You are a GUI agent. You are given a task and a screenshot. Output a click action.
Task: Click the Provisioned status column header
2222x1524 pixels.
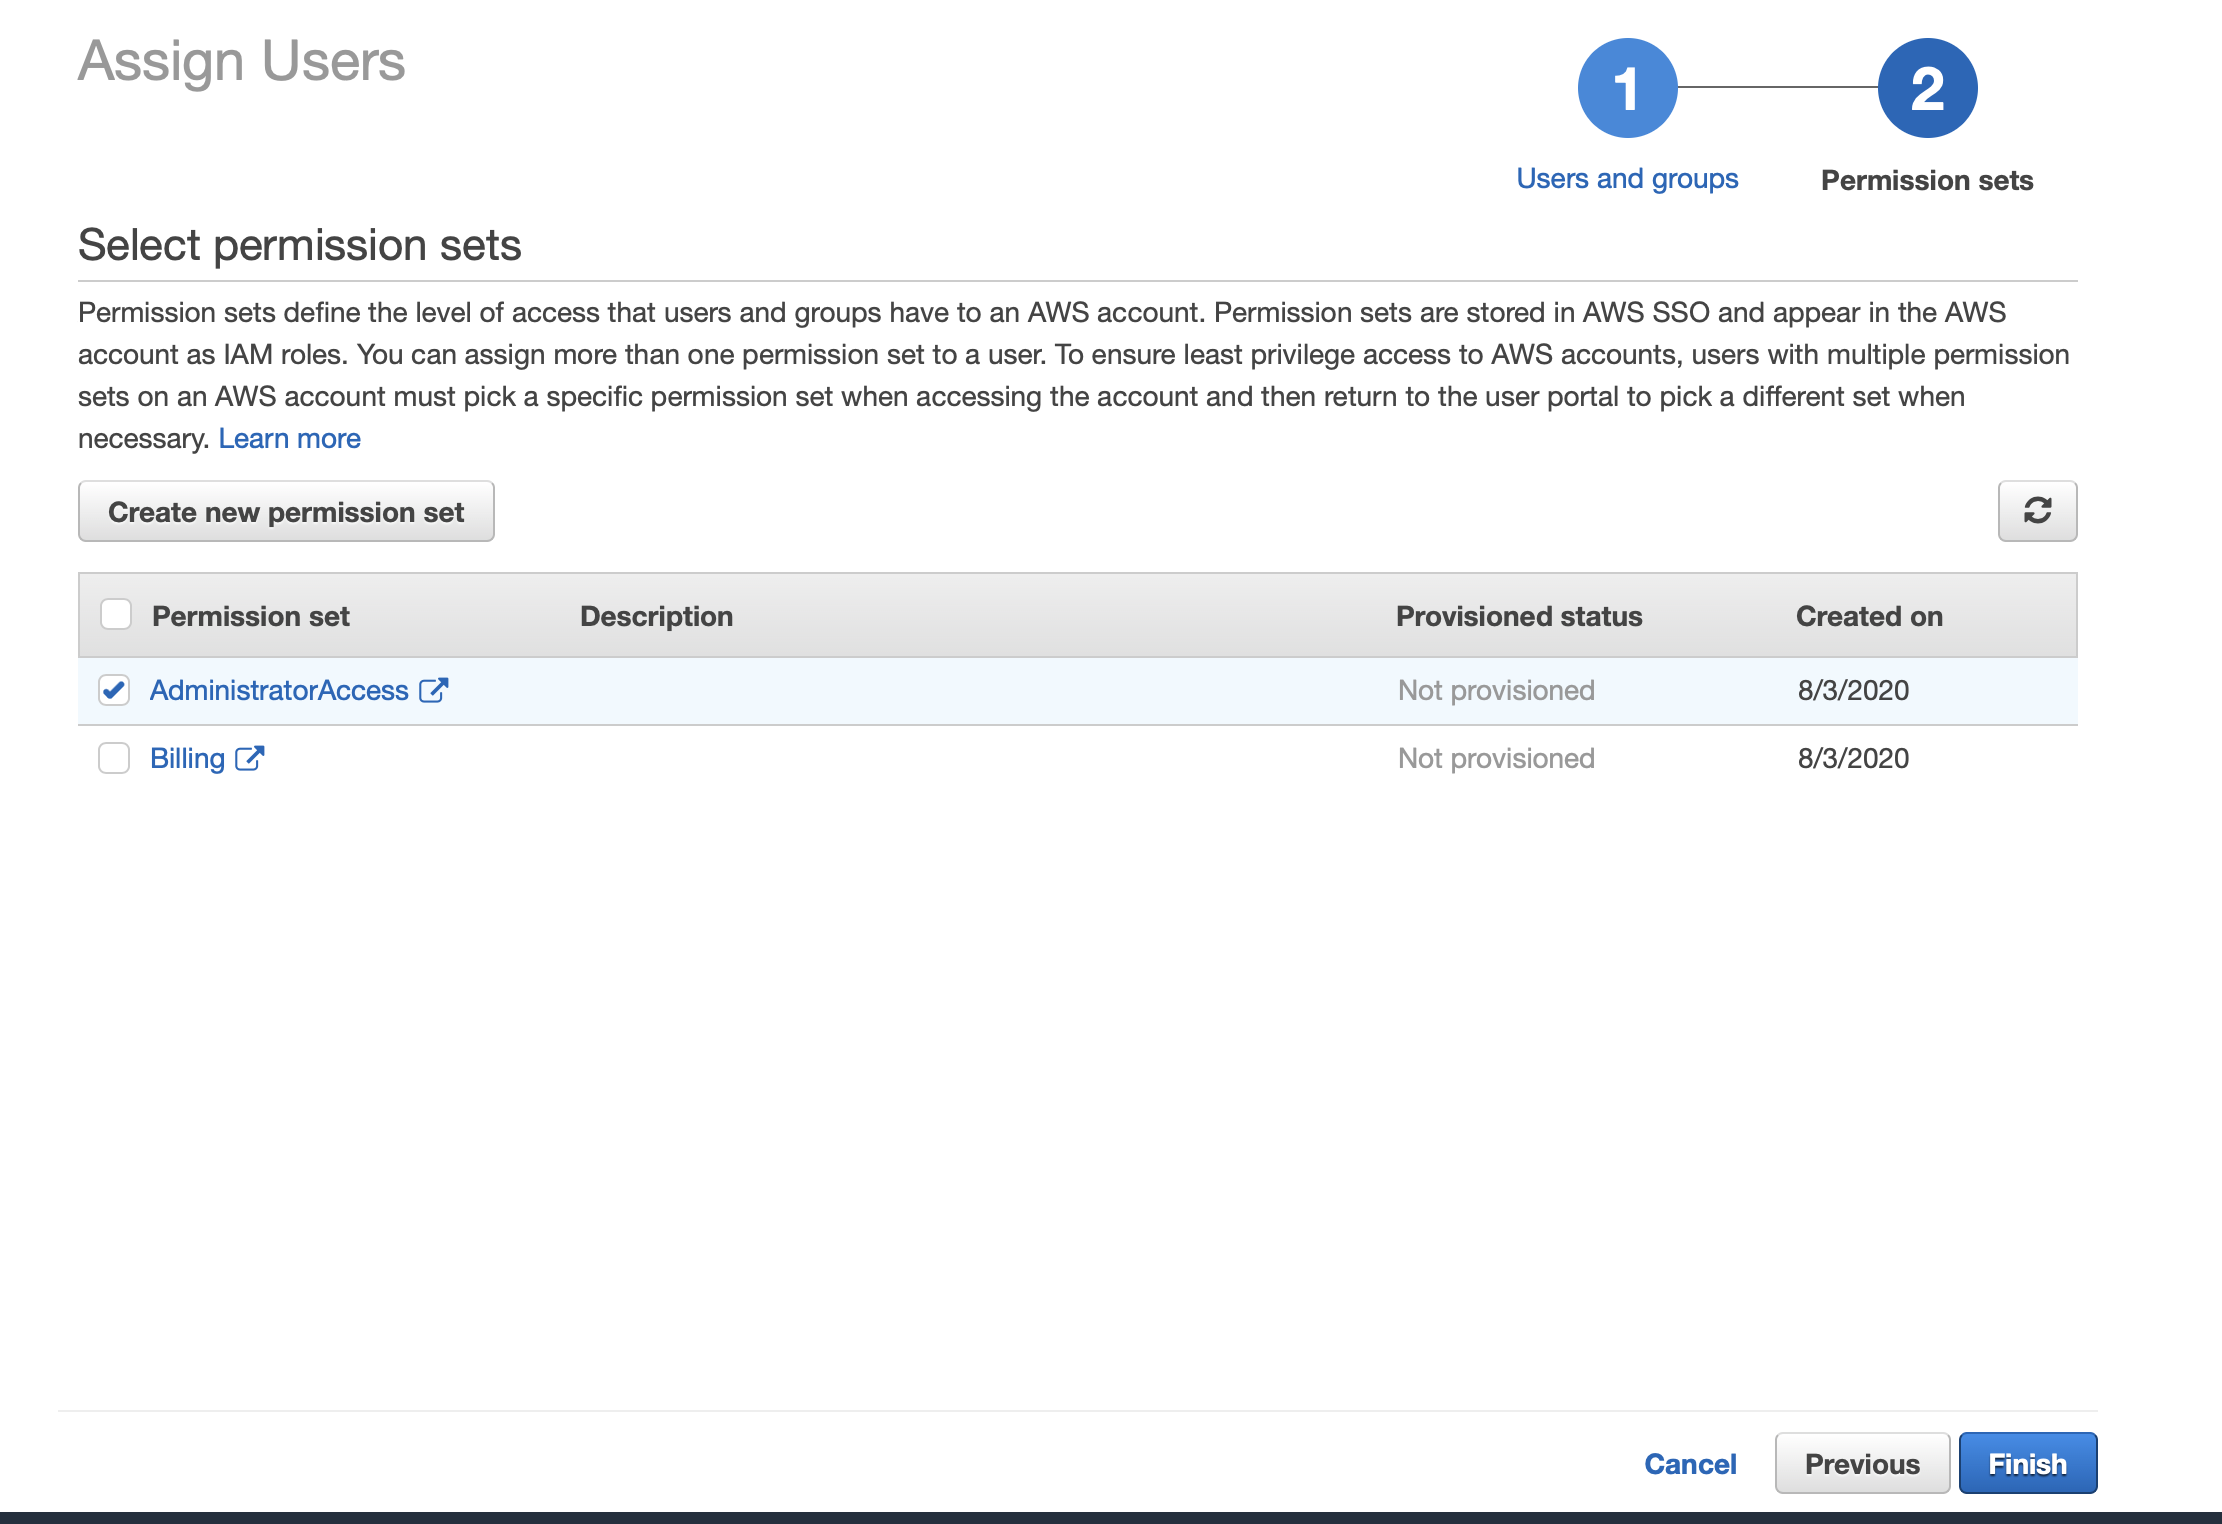[1519, 616]
